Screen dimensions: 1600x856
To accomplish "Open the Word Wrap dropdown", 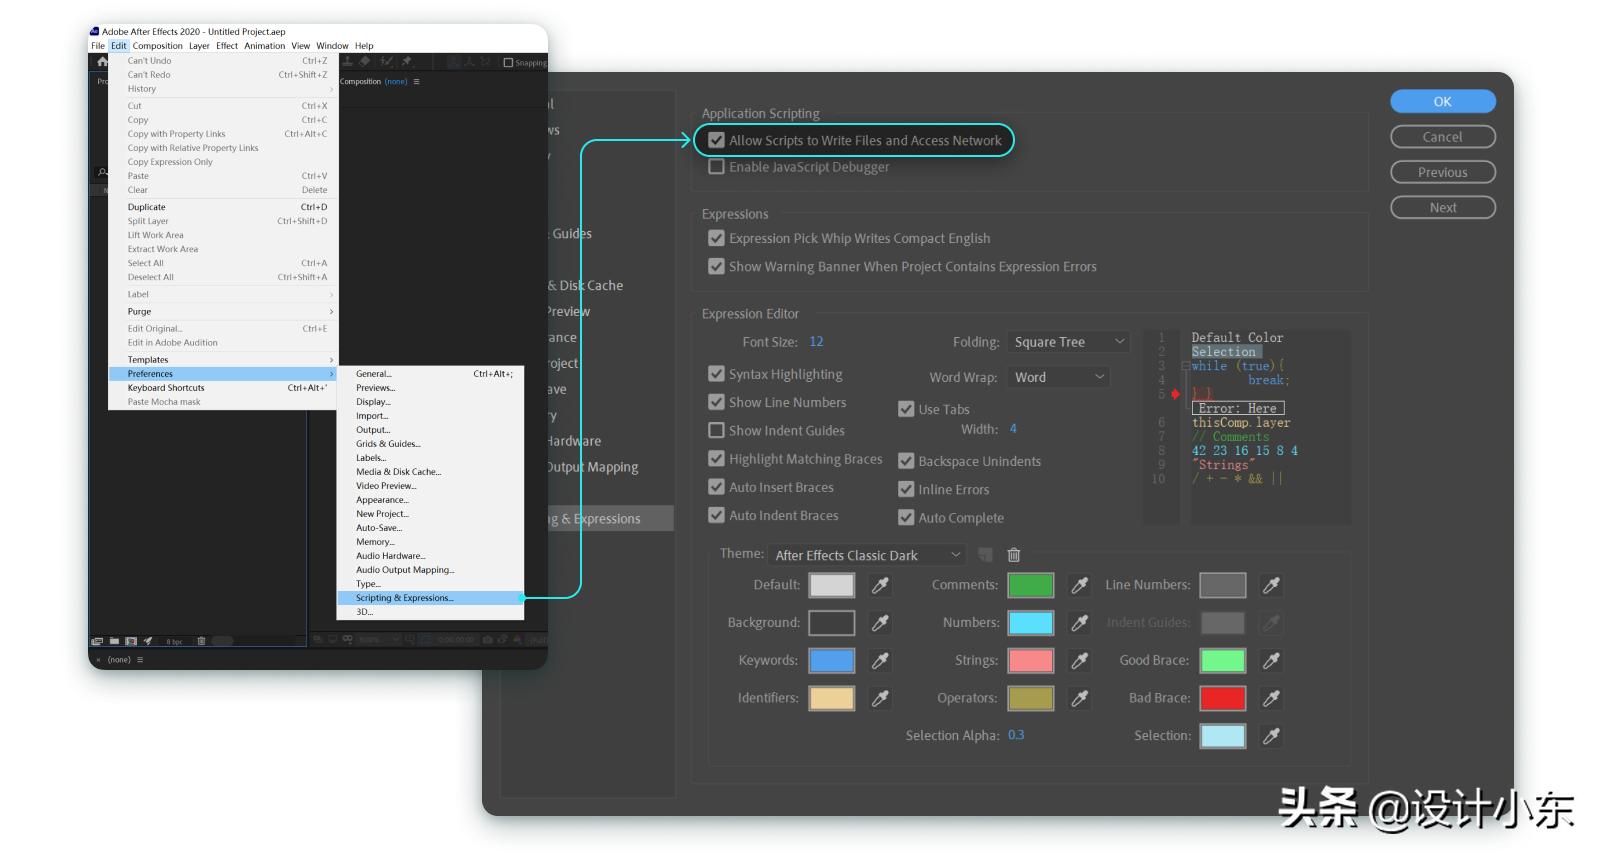I will pyautogui.click(x=1058, y=377).
